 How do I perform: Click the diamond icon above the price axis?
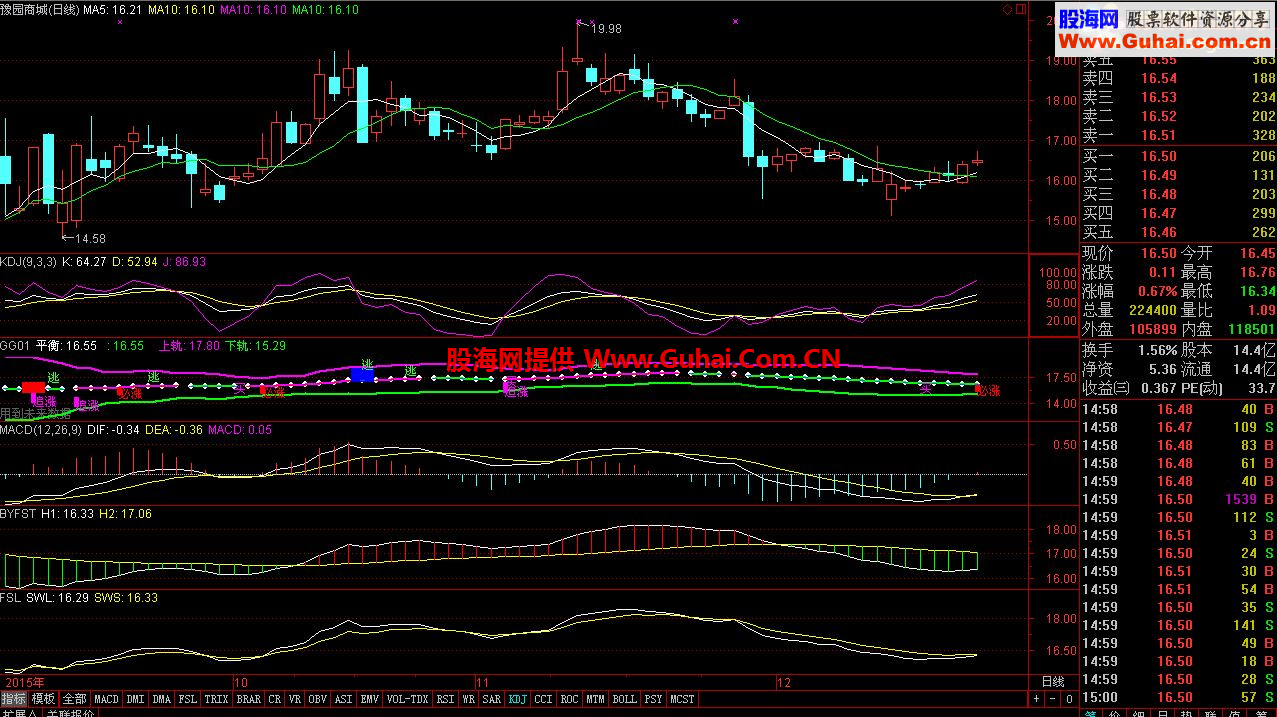pos(1007,9)
